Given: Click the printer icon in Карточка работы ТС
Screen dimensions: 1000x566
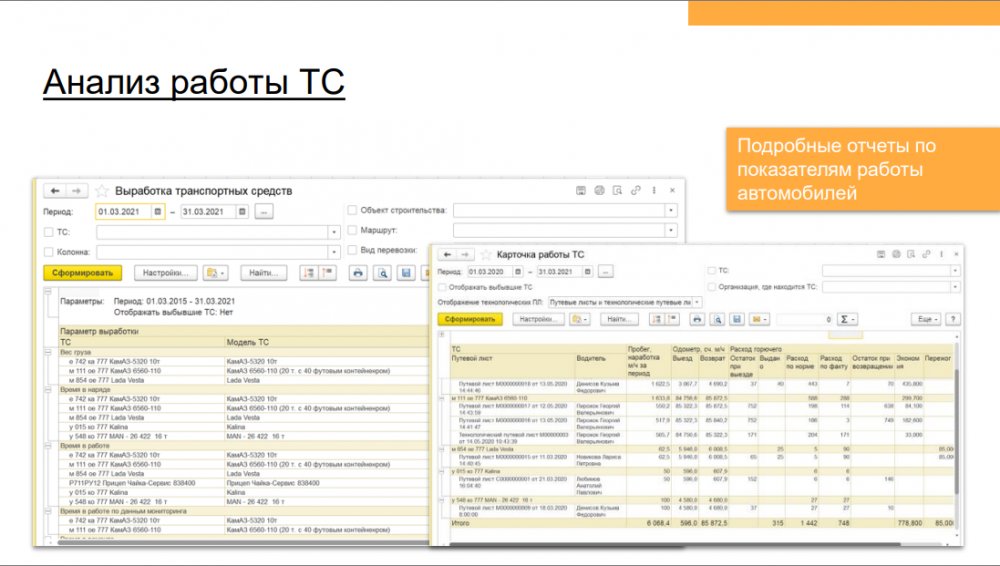Looking at the screenshot, I should coord(697,319).
